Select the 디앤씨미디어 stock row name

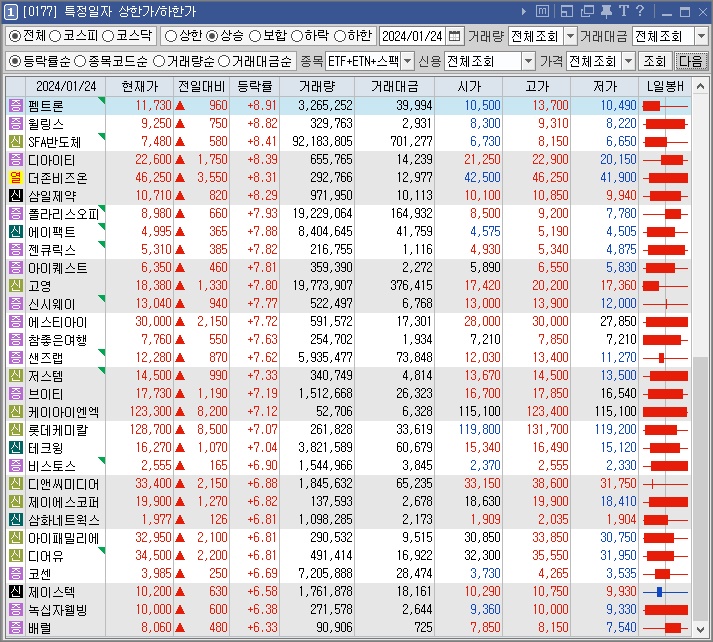point(63,484)
